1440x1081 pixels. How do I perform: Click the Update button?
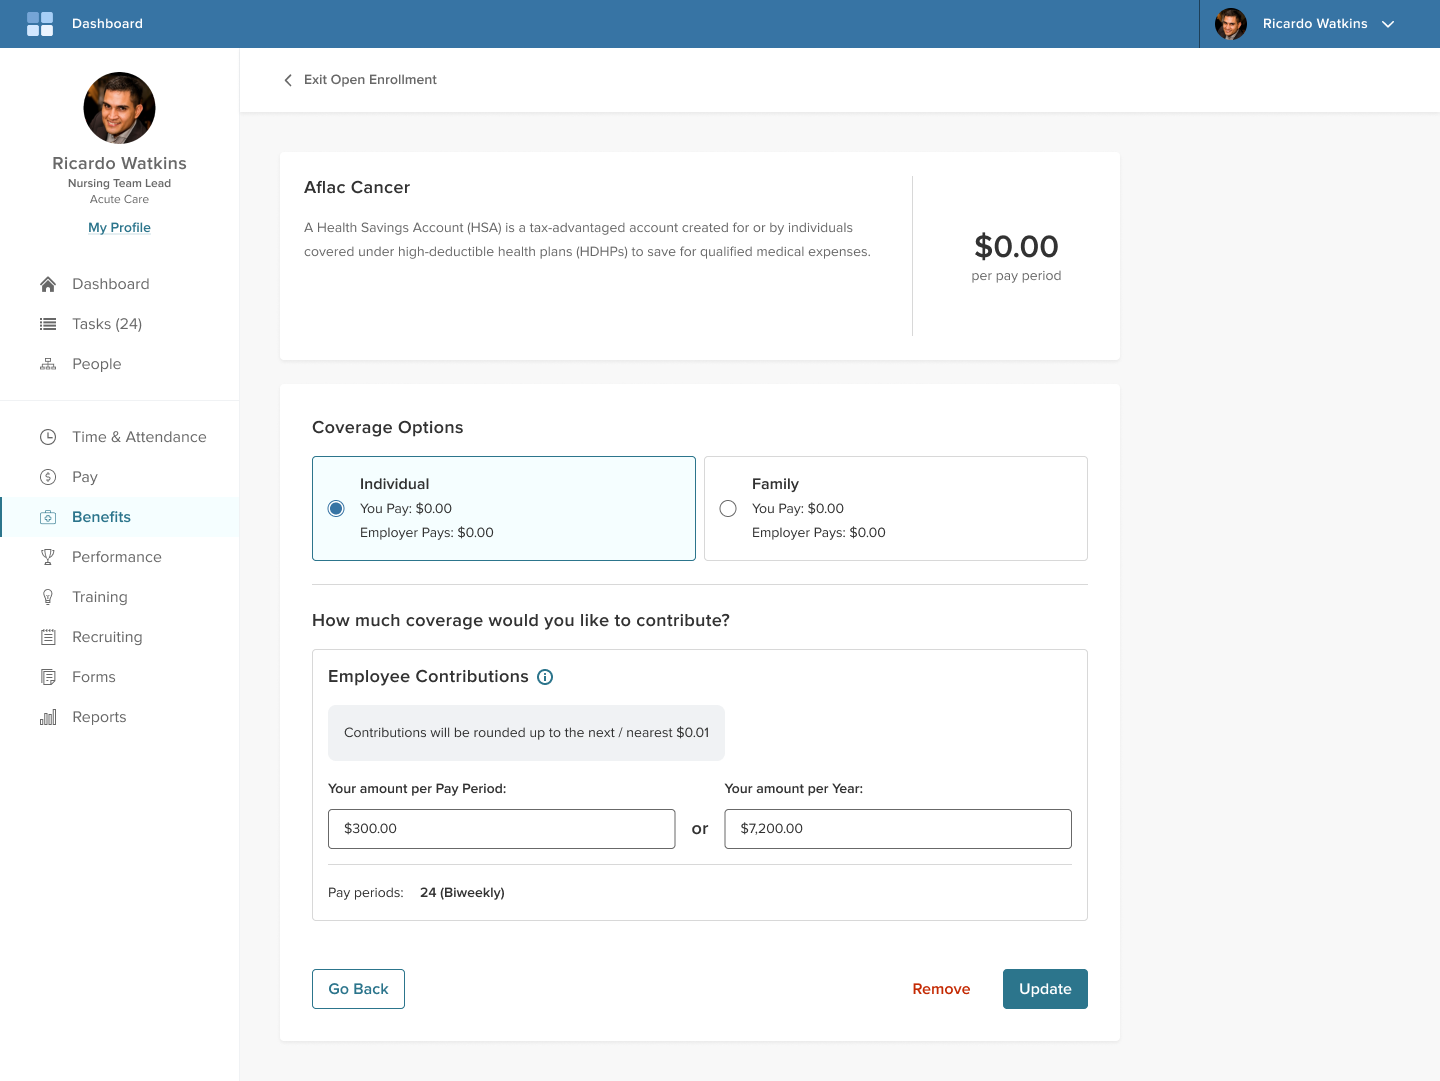tap(1045, 989)
